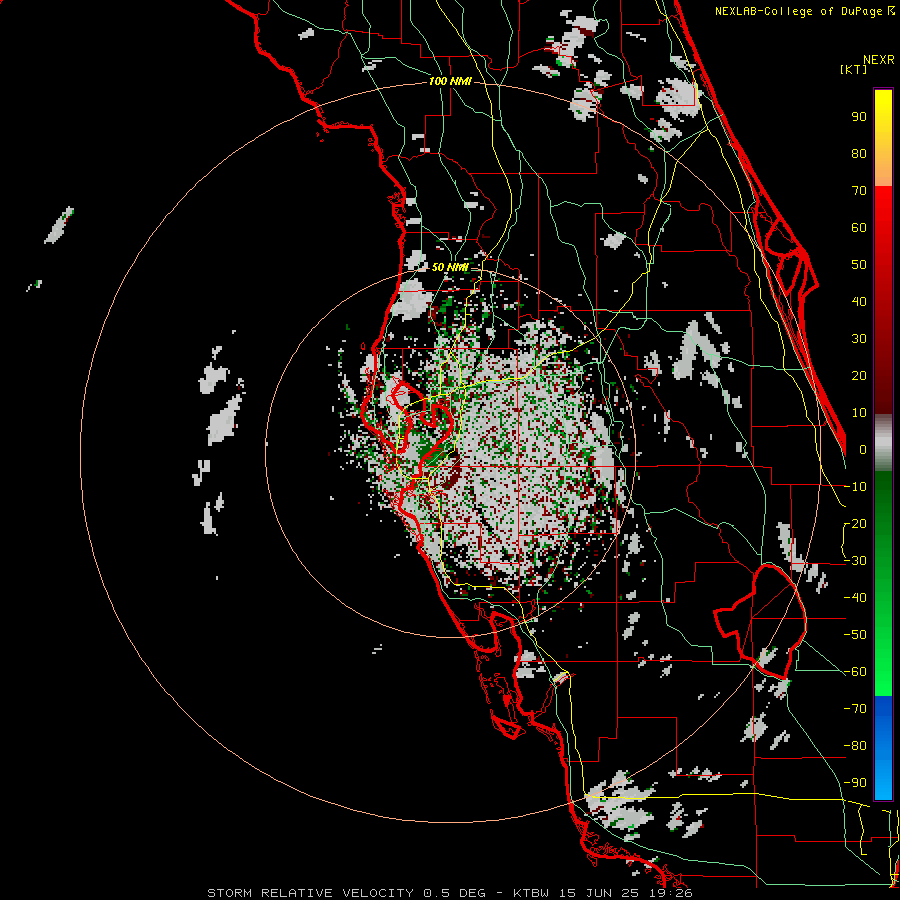Click the Storm Relative Velocity footer caption
The width and height of the screenshot is (900, 900).
point(449,893)
